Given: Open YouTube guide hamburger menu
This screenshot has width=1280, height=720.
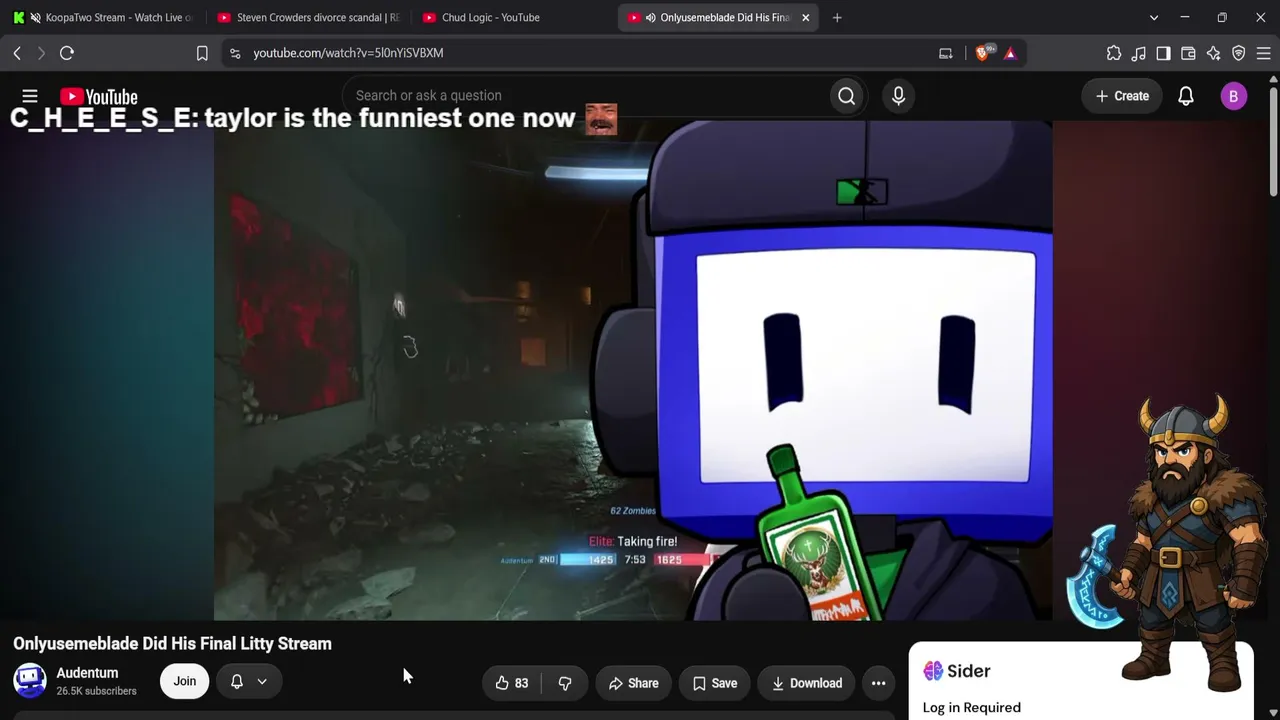Looking at the screenshot, I should 30,96.
